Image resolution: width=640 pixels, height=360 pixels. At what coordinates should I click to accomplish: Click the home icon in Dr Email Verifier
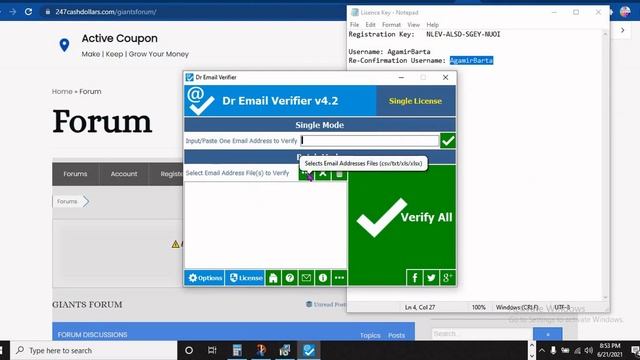pyautogui.click(x=273, y=278)
